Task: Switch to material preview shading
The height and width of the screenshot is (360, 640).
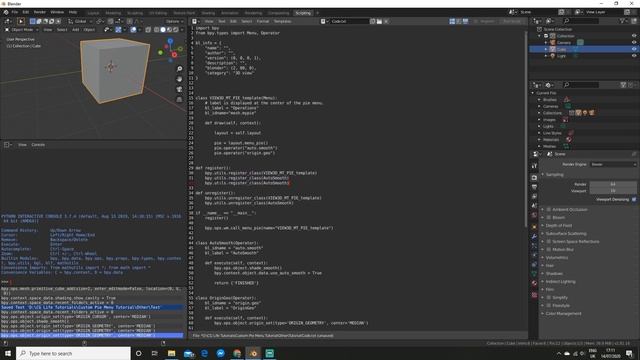Action: coord(169,29)
